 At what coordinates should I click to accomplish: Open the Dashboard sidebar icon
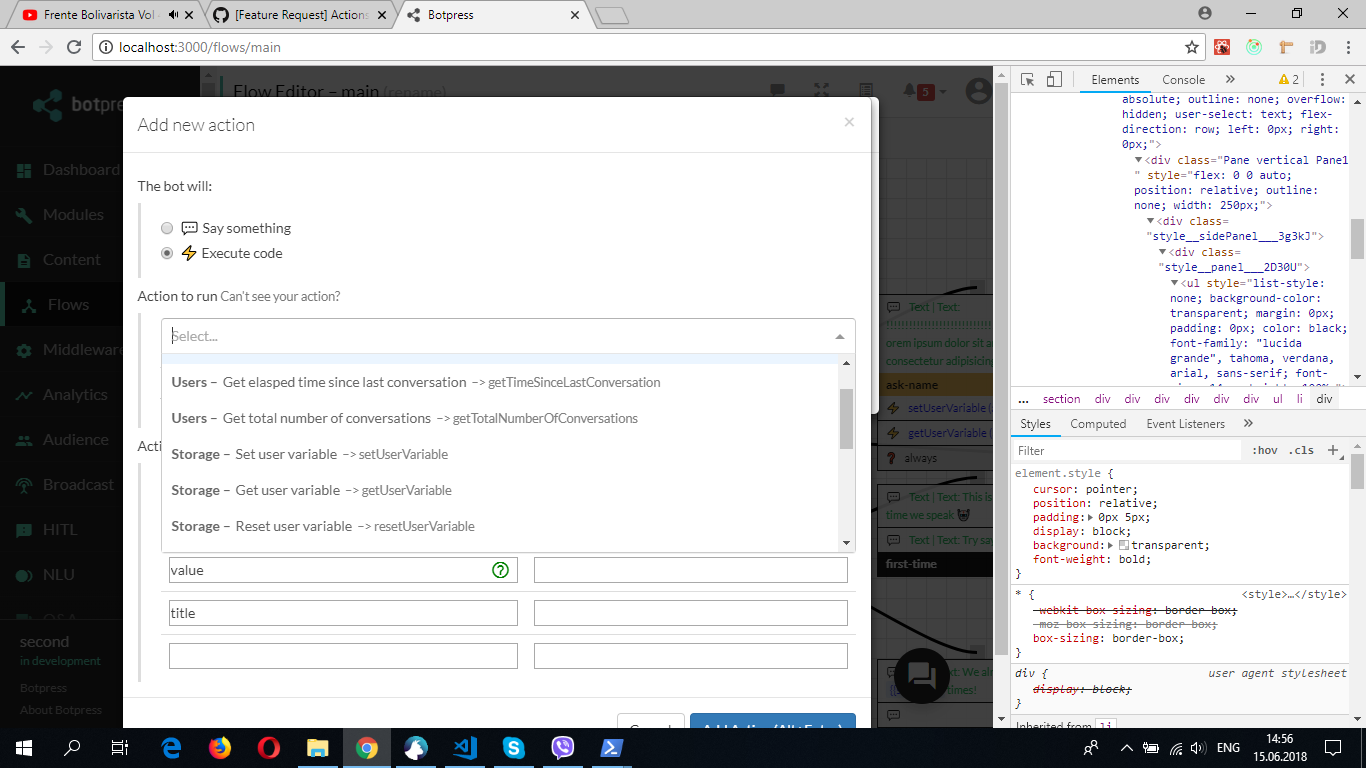(24, 169)
